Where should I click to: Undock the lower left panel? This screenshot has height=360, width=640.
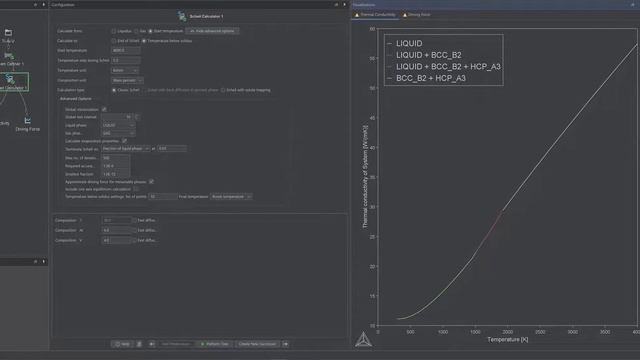pos(36,261)
